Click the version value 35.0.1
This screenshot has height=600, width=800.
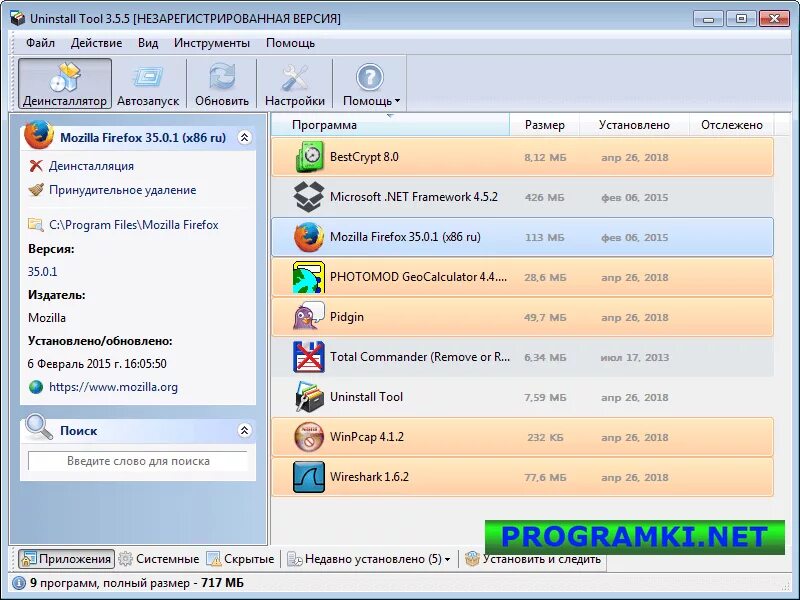click(x=42, y=271)
